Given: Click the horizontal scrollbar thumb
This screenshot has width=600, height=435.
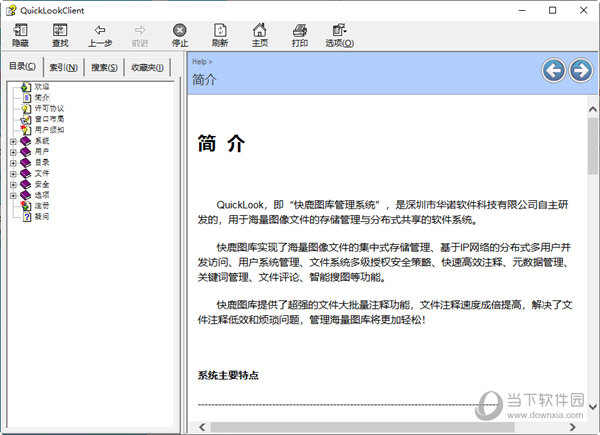Looking at the screenshot, I should click(362, 427).
